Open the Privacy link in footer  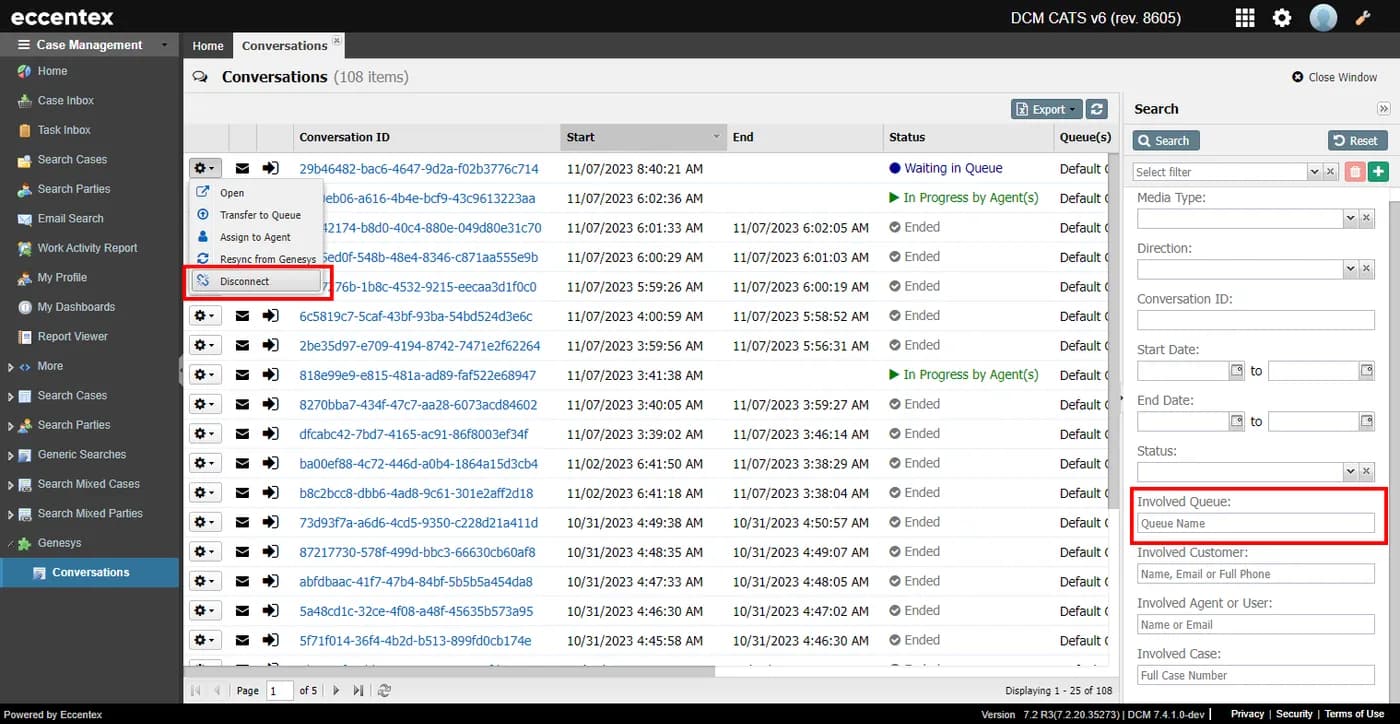pyautogui.click(x=1247, y=714)
